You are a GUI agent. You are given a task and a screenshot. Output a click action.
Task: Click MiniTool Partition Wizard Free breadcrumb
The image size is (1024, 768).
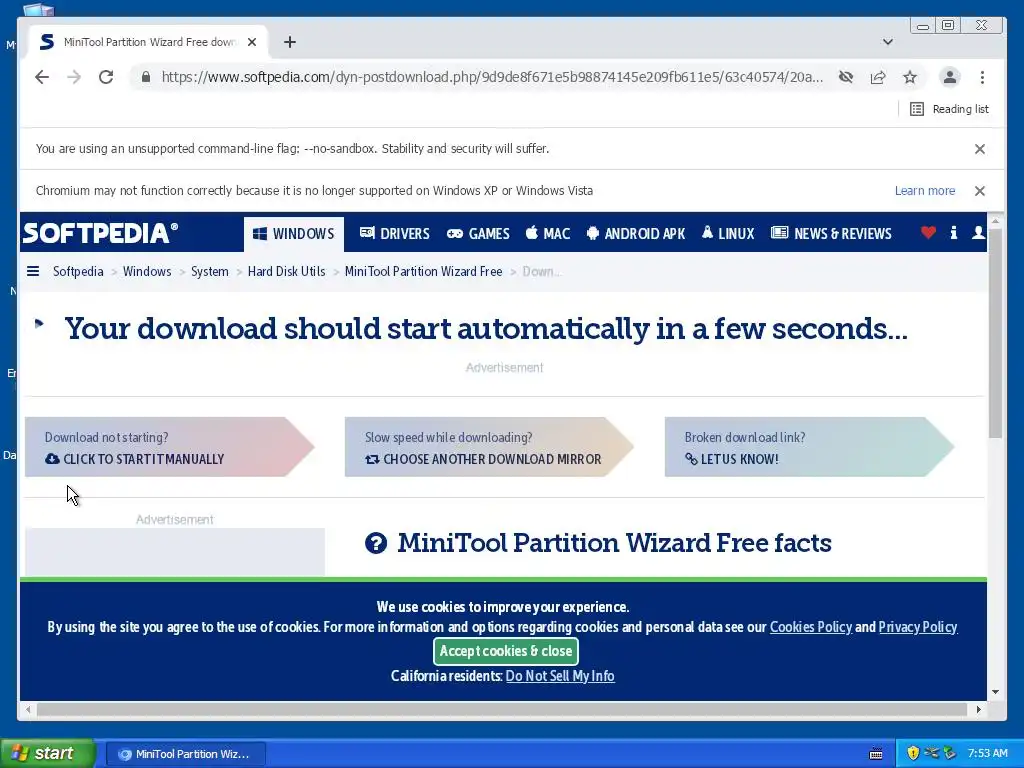coord(423,271)
